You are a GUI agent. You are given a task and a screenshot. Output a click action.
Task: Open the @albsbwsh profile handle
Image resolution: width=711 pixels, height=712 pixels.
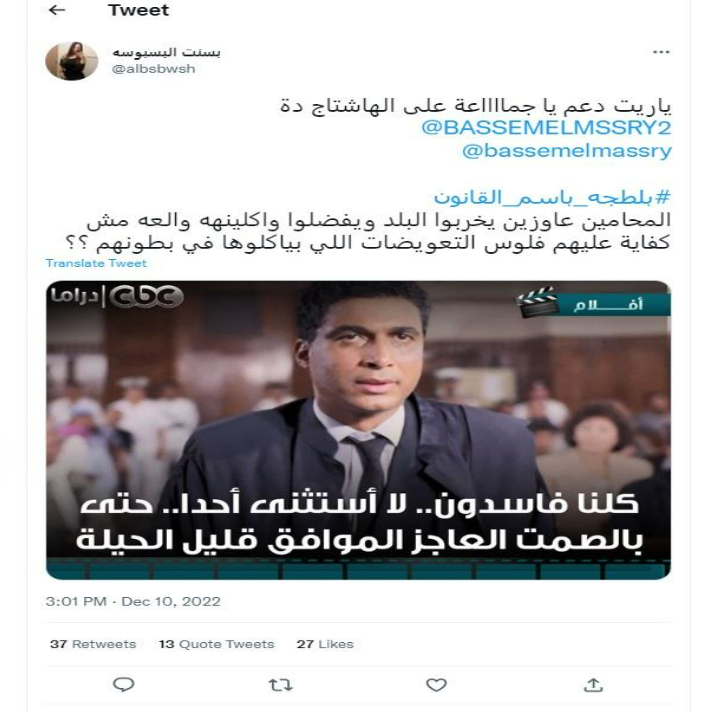click(x=153, y=69)
